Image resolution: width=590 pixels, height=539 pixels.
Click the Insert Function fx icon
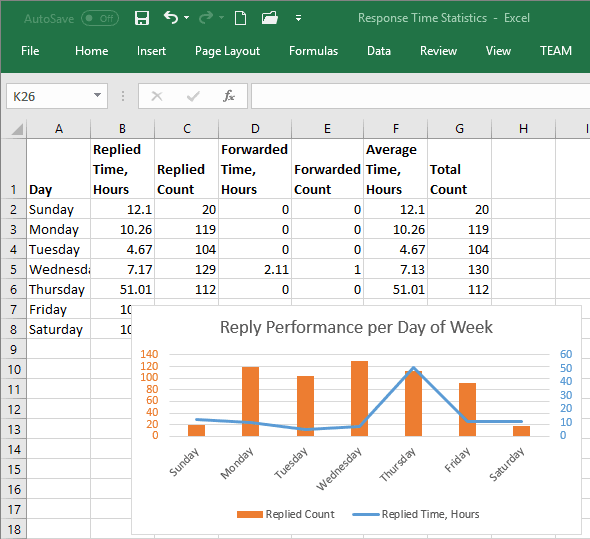228,96
